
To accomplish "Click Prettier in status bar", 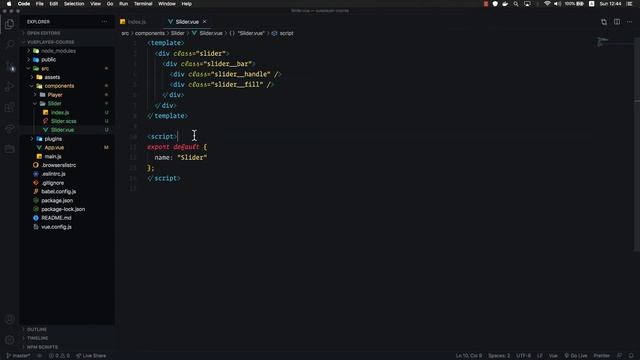I will (602, 356).
